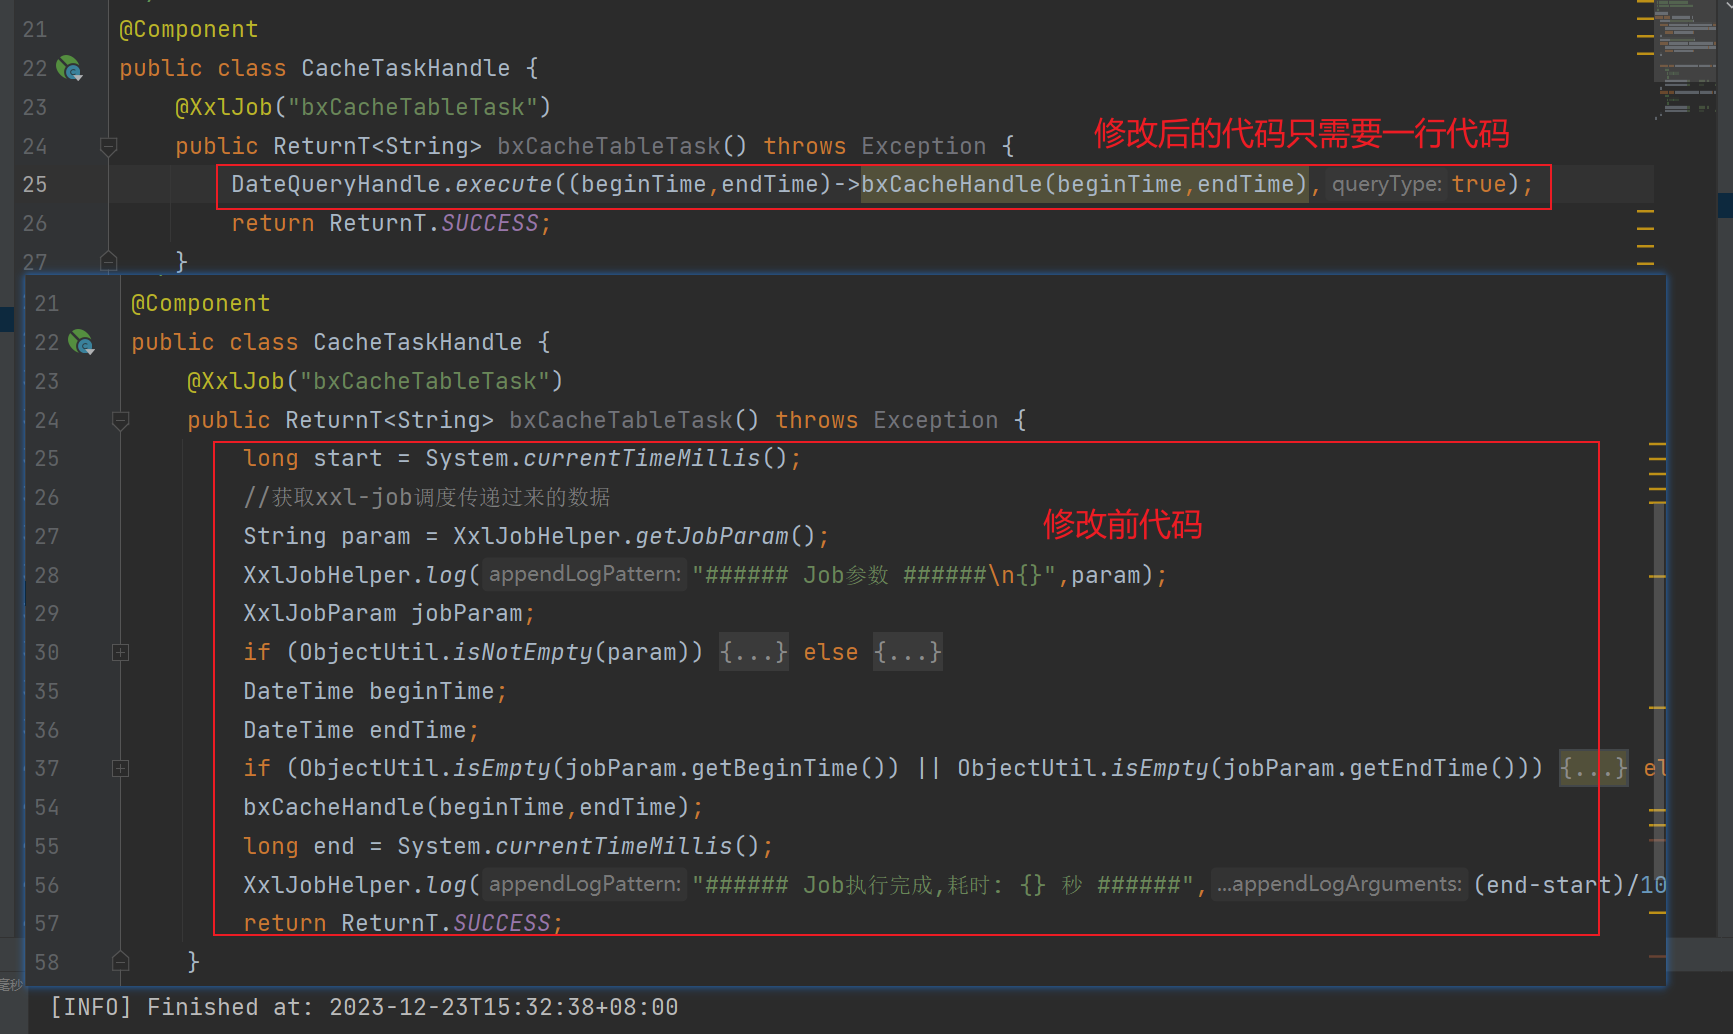Click getJobParam on line 27

(712, 536)
